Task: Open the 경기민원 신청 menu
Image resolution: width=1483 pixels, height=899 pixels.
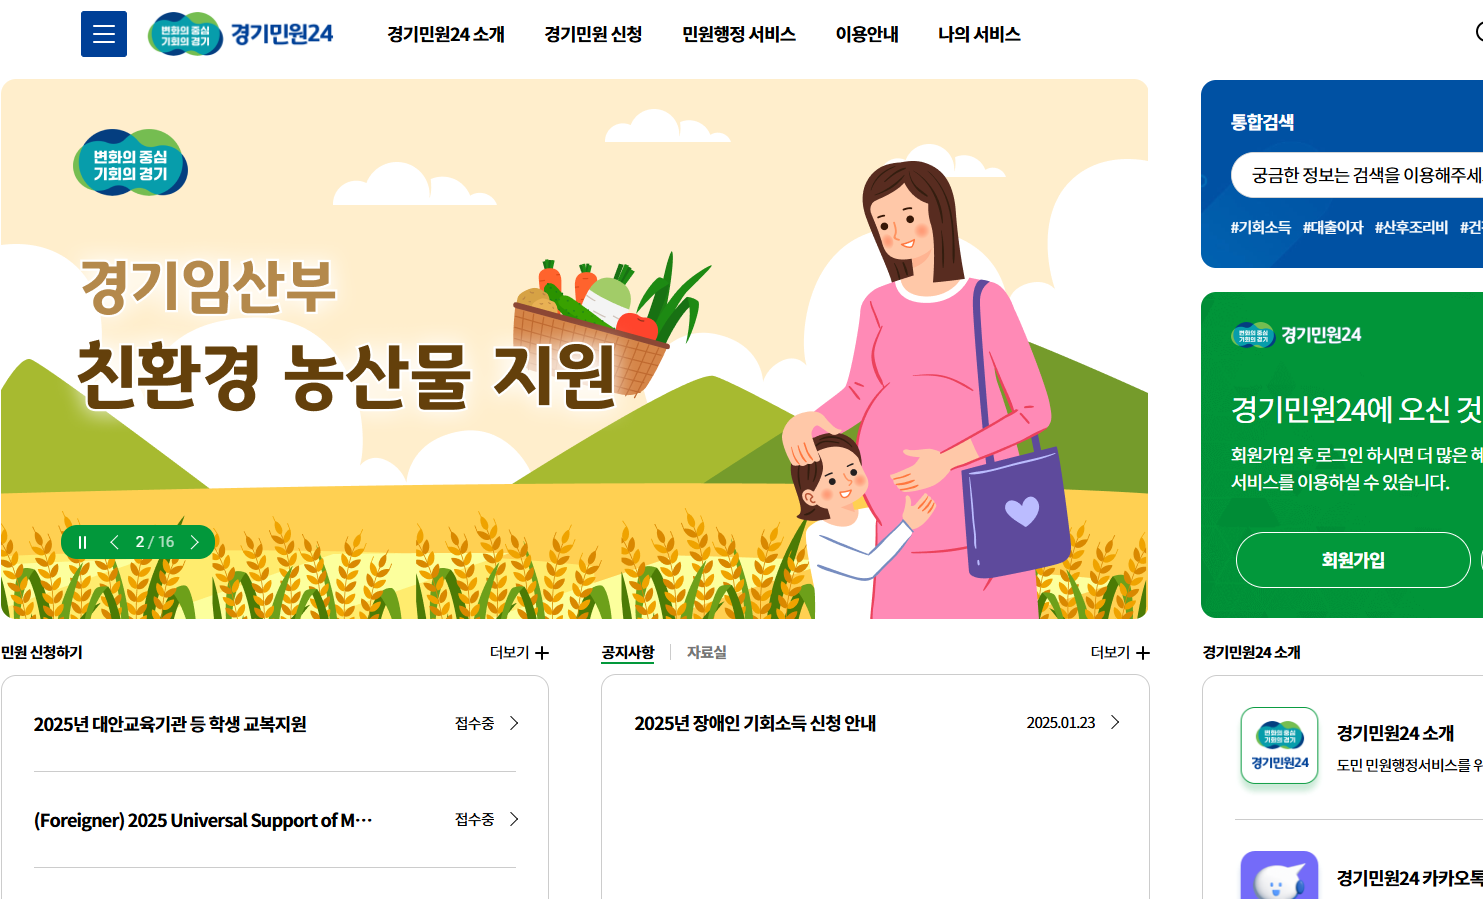Action: (x=593, y=34)
